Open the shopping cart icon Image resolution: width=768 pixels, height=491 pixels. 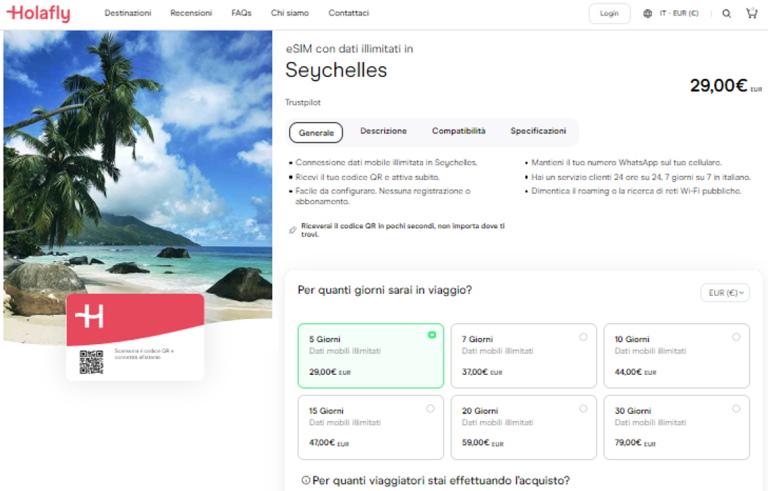tap(751, 13)
